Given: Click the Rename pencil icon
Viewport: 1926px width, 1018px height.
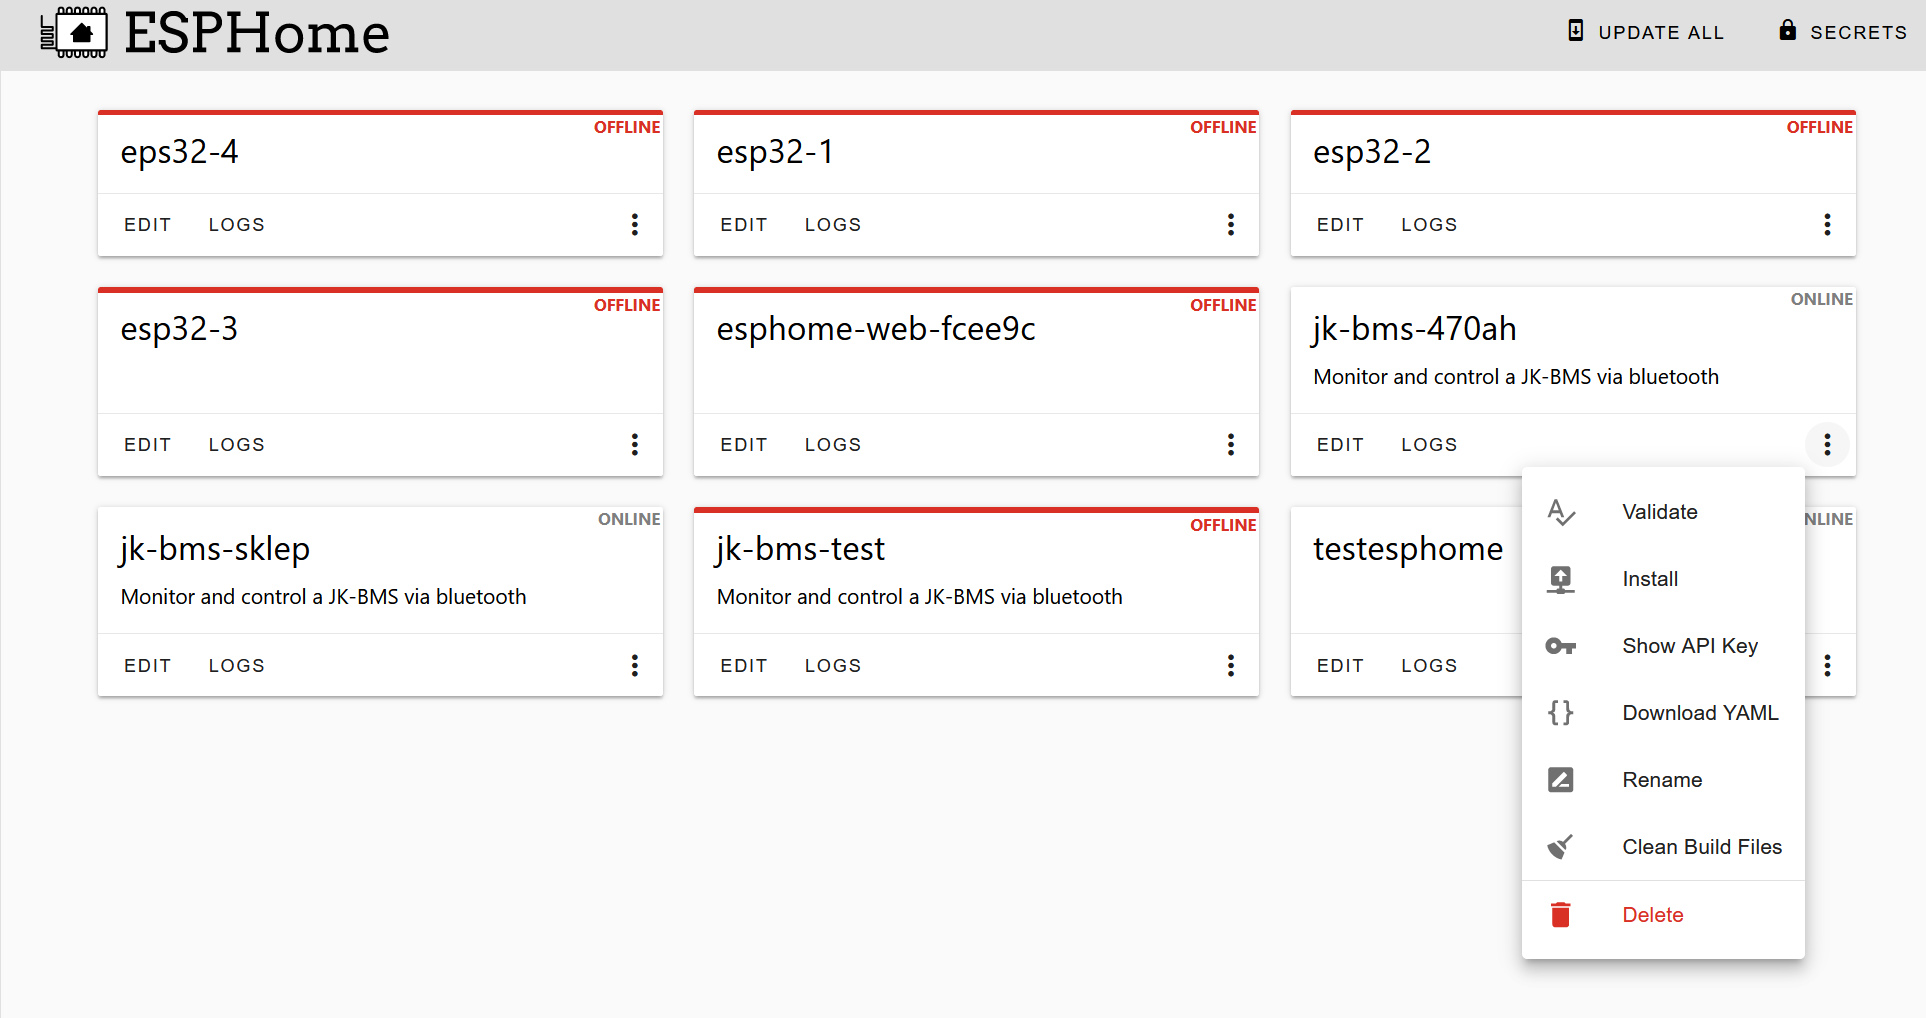Looking at the screenshot, I should click(x=1560, y=780).
